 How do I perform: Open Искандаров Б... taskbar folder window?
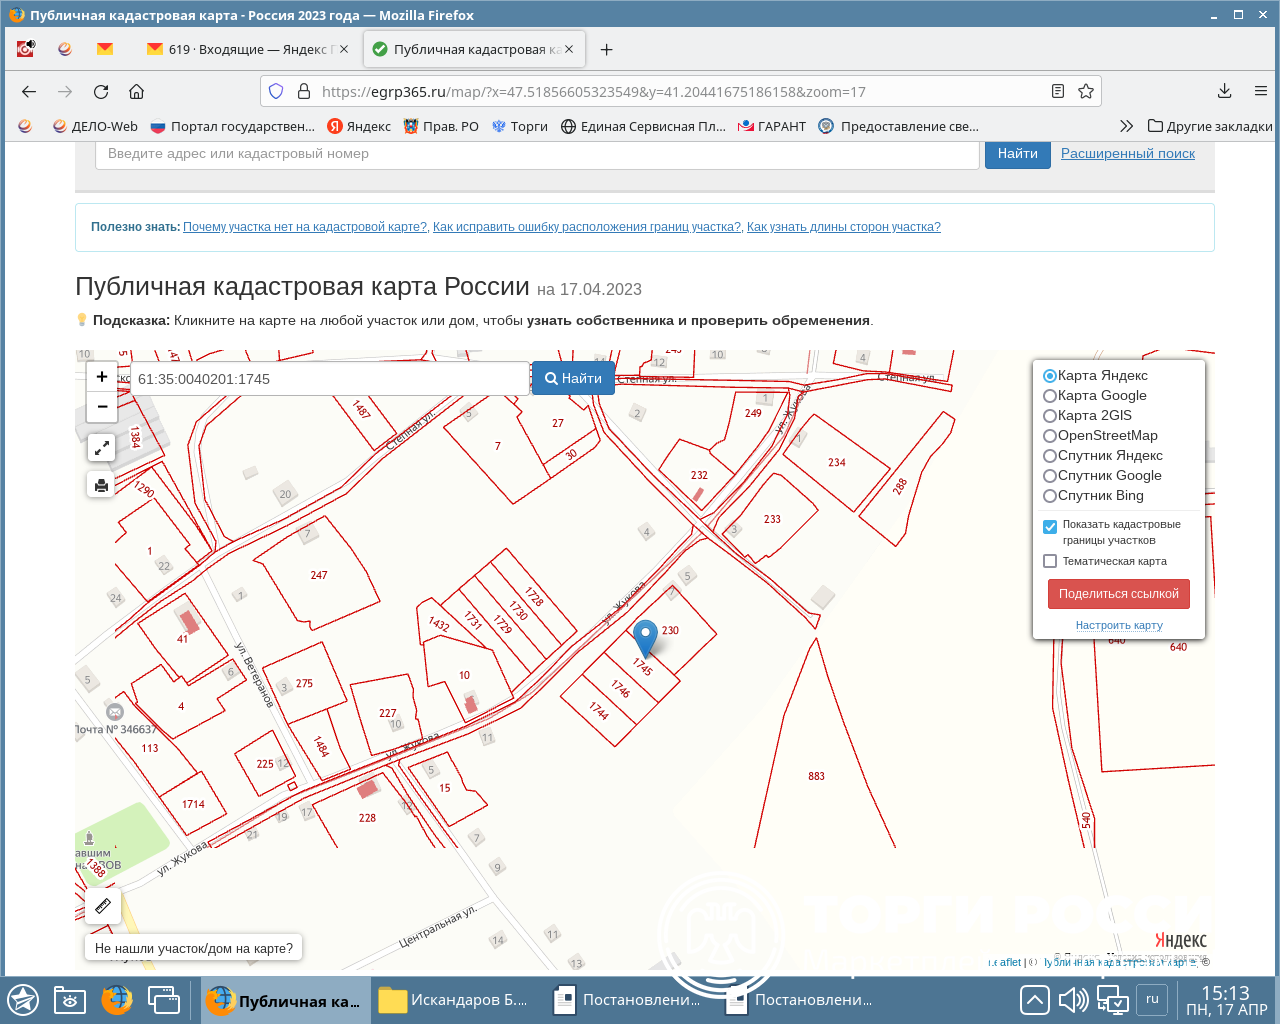[455, 1000]
